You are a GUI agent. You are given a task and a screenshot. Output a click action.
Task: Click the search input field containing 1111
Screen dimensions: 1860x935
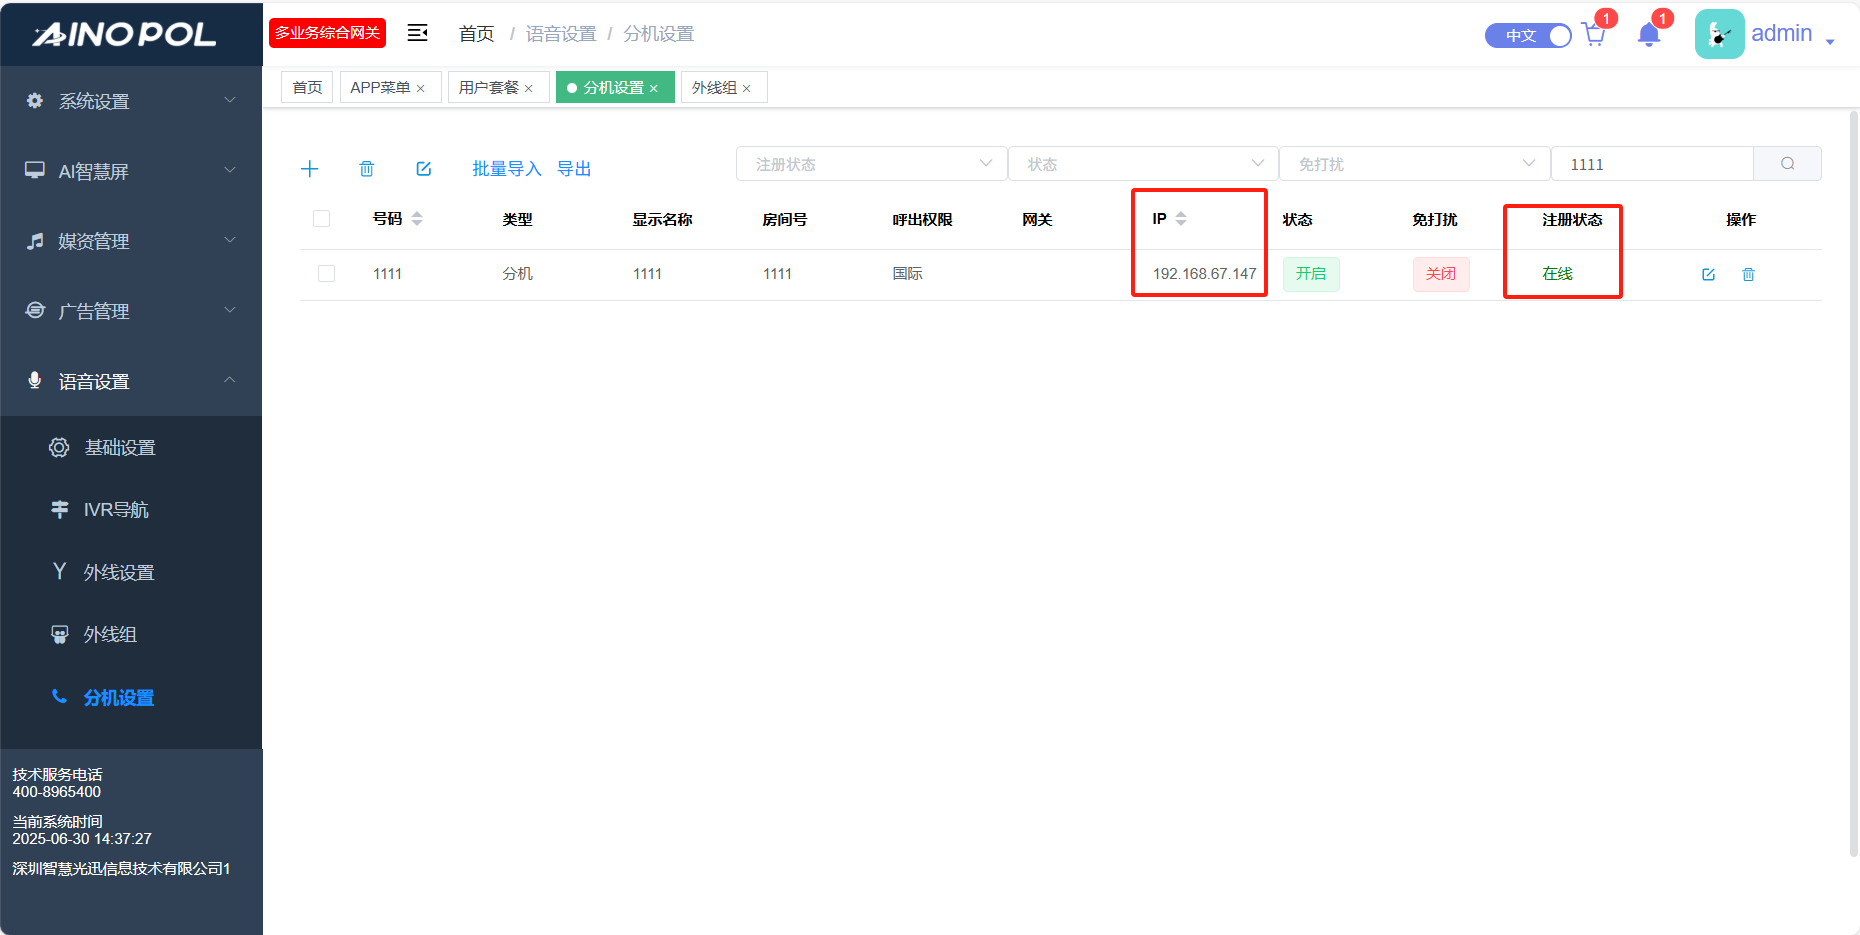pyautogui.click(x=1651, y=164)
